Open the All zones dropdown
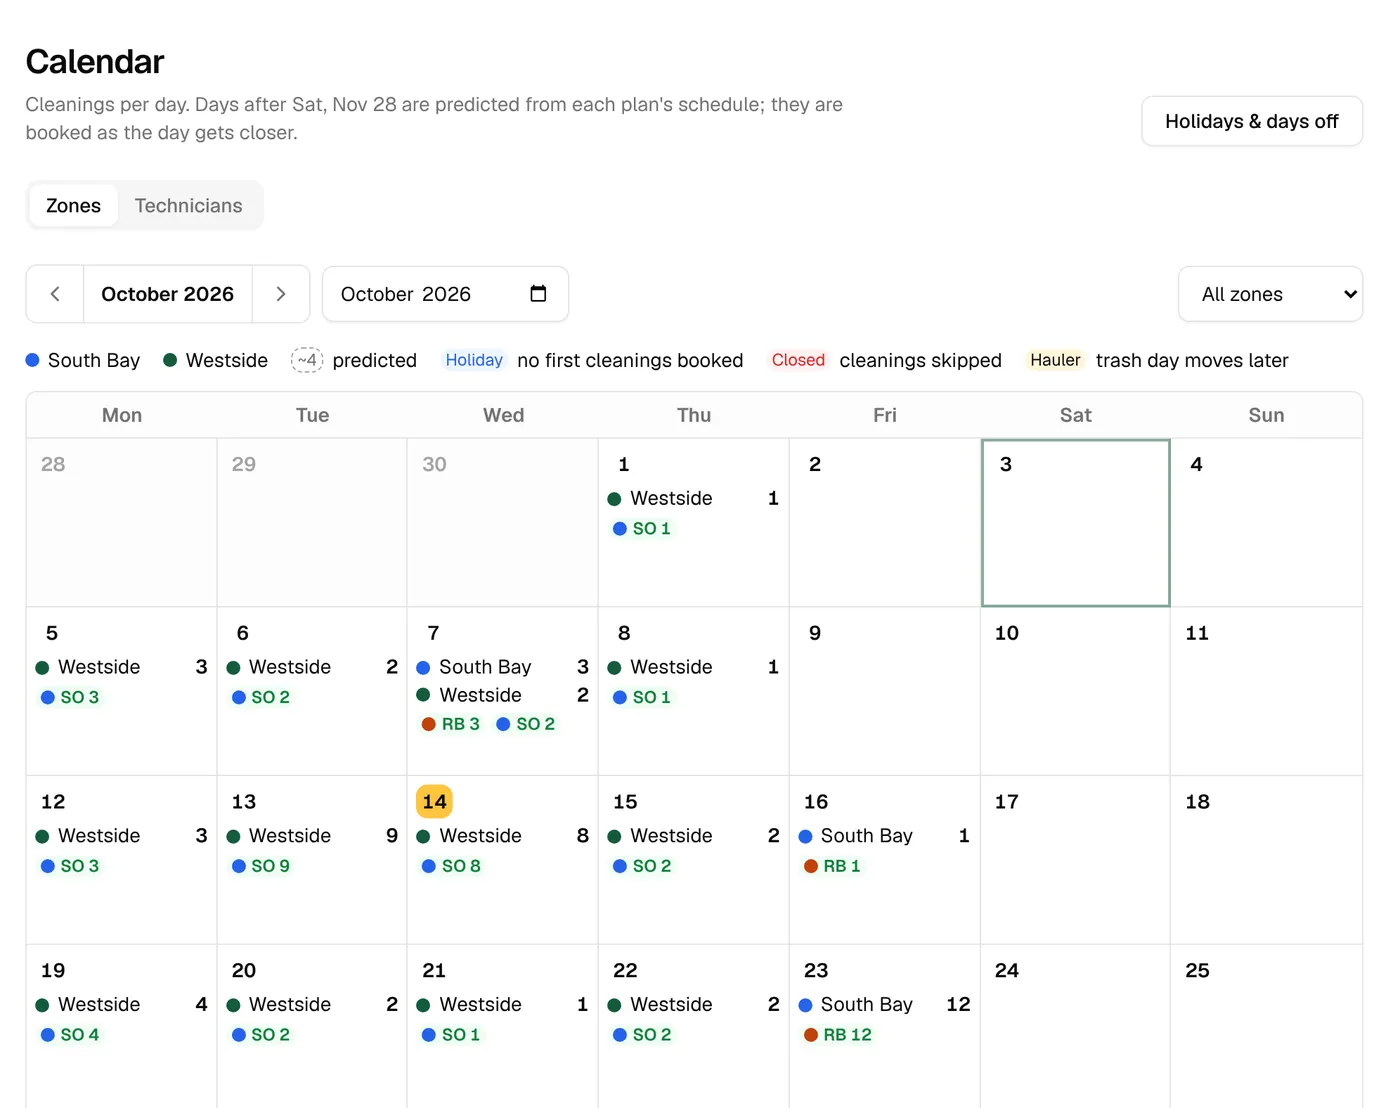 pyautogui.click(x=1270, y=294)
